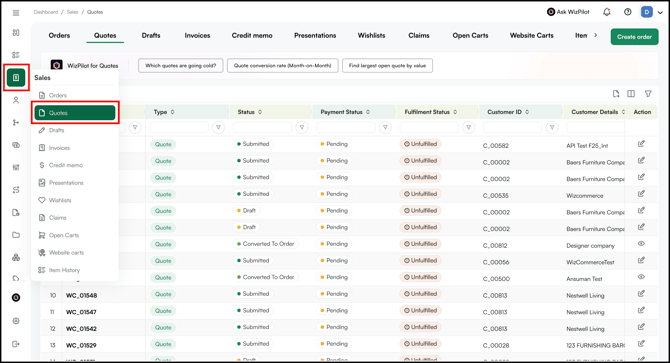The width and height of the screenshot is (670, 363).
Task: Click the logout icon at sidebar bottom
Action: point(16,344)
